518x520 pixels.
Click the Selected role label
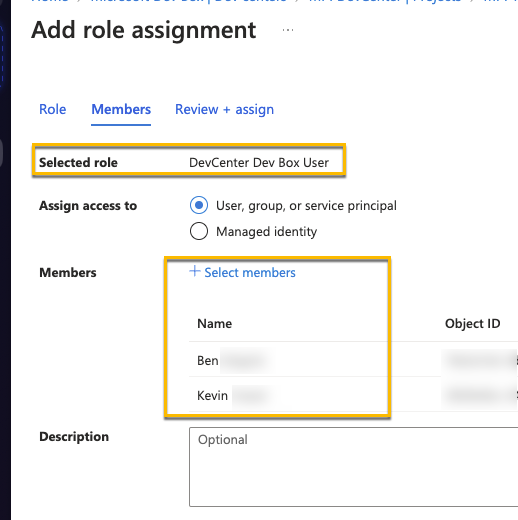(x=78, y=163)
